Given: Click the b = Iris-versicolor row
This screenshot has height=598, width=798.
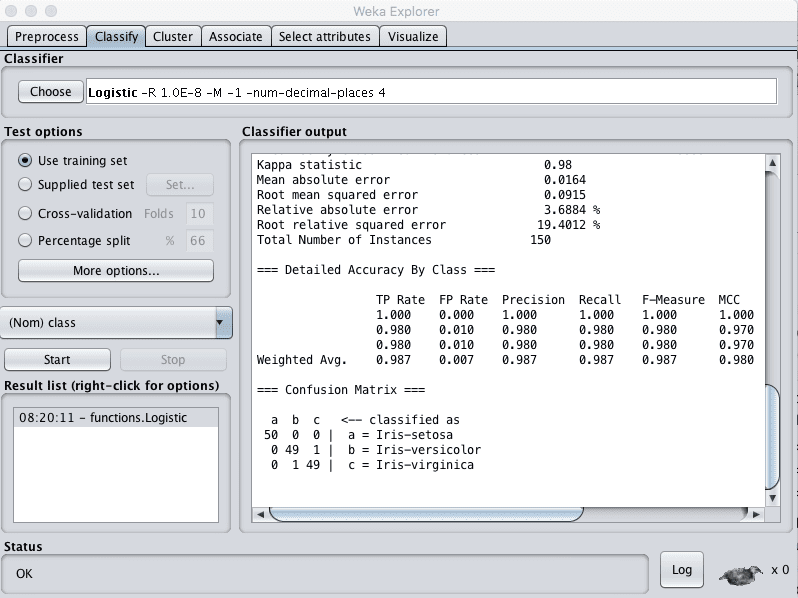Looking at the screenshot, I should pyautogui.click(x=376, y=450).
